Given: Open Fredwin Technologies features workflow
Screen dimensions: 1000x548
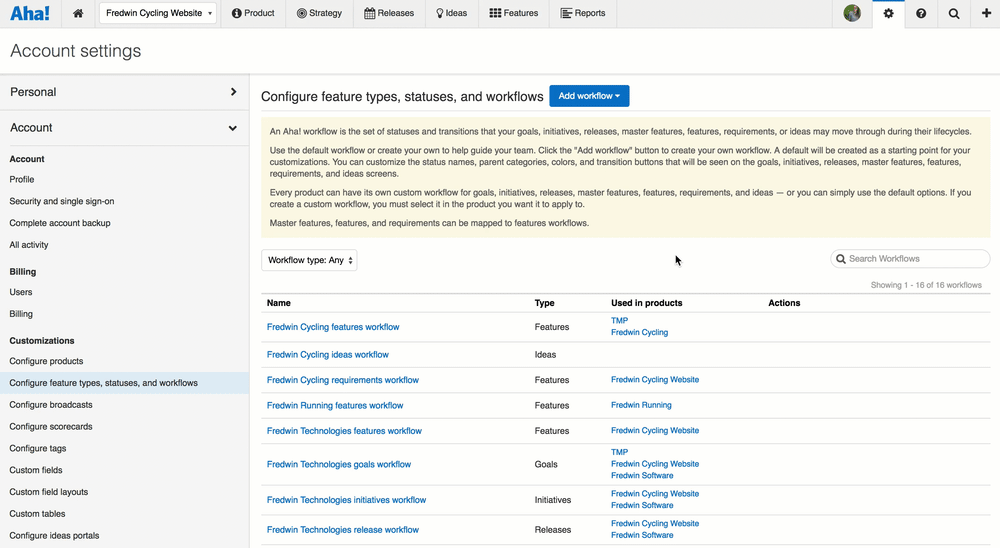Looking at the screenshot, I should point(344,431).
